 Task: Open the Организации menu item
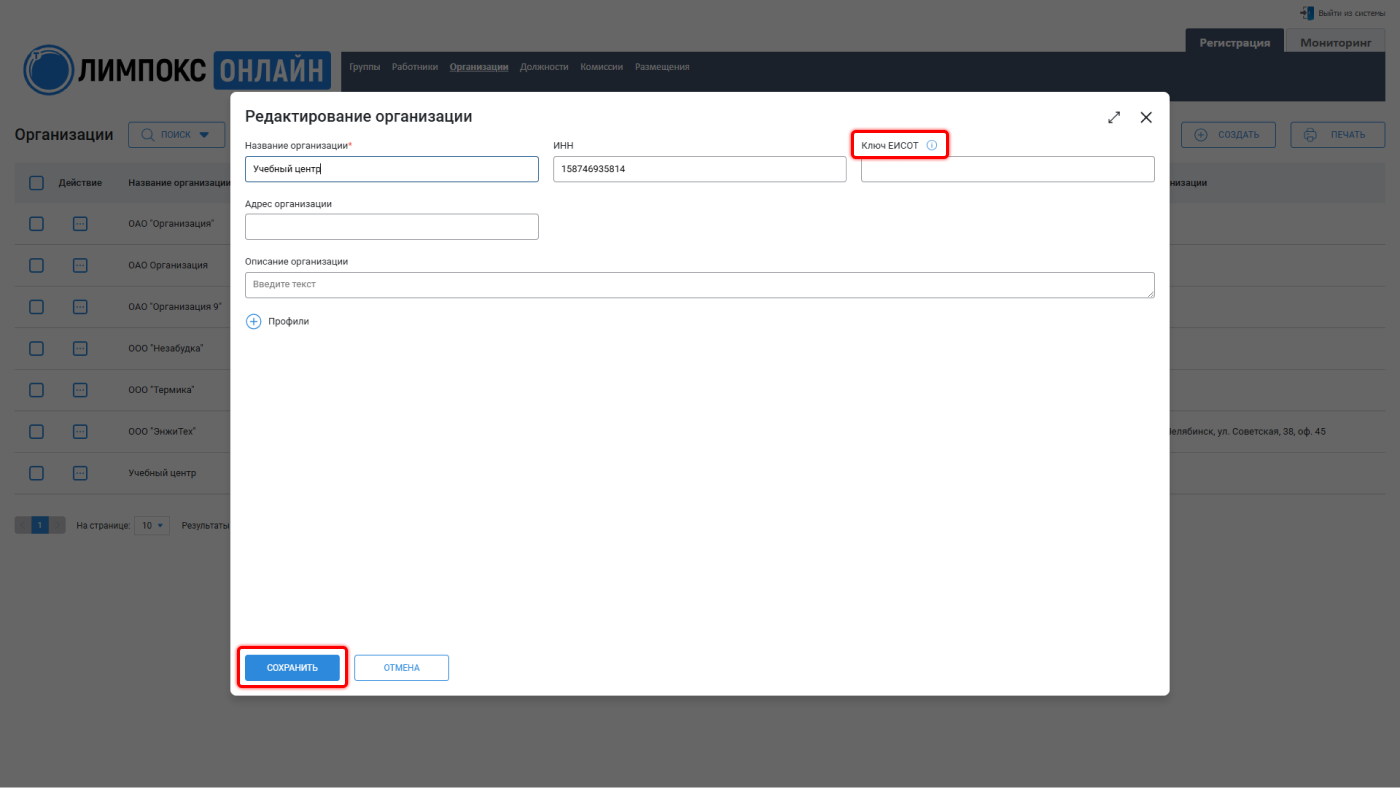pos(479,67)
